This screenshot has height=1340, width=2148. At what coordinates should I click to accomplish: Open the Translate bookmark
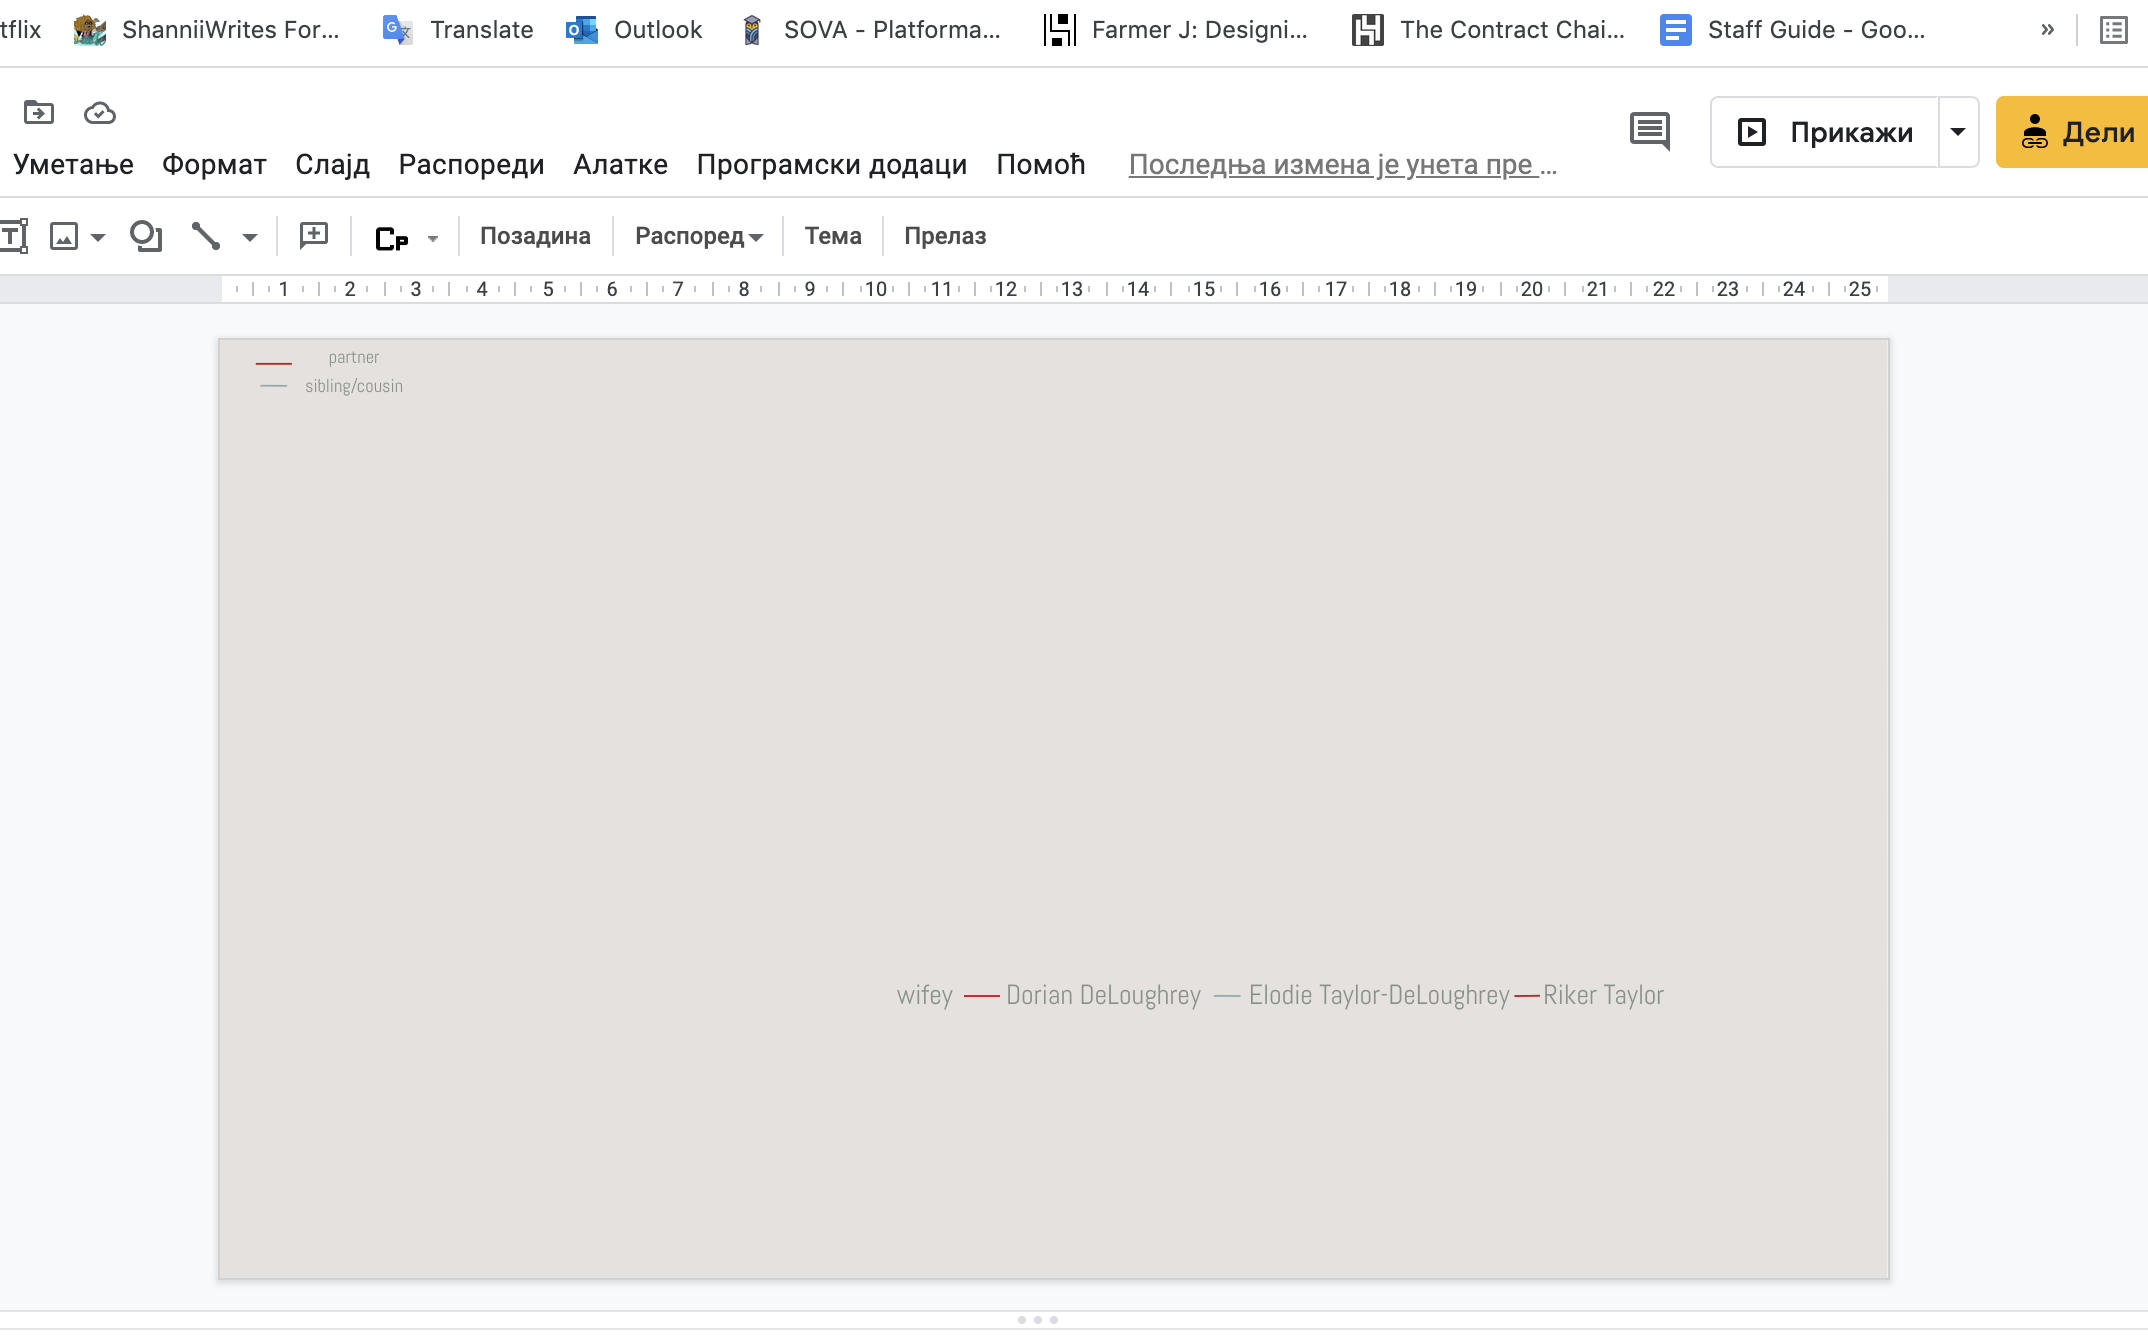[x=458, y=30]
